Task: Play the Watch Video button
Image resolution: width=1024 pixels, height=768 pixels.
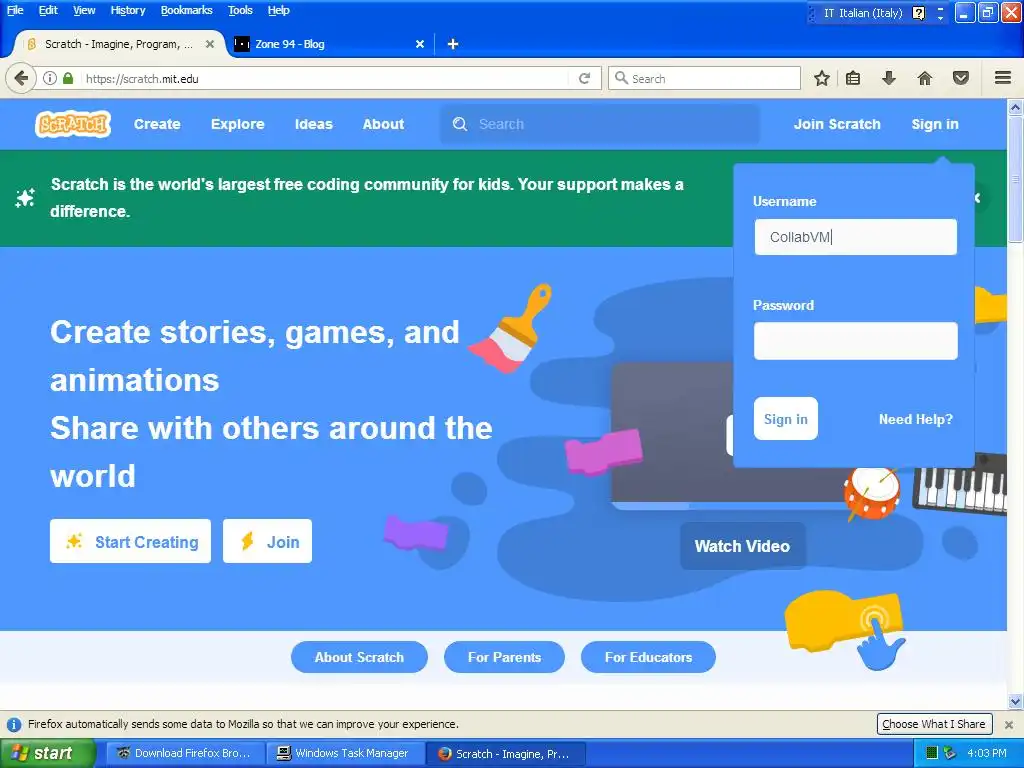Action: tap(743, 546)
